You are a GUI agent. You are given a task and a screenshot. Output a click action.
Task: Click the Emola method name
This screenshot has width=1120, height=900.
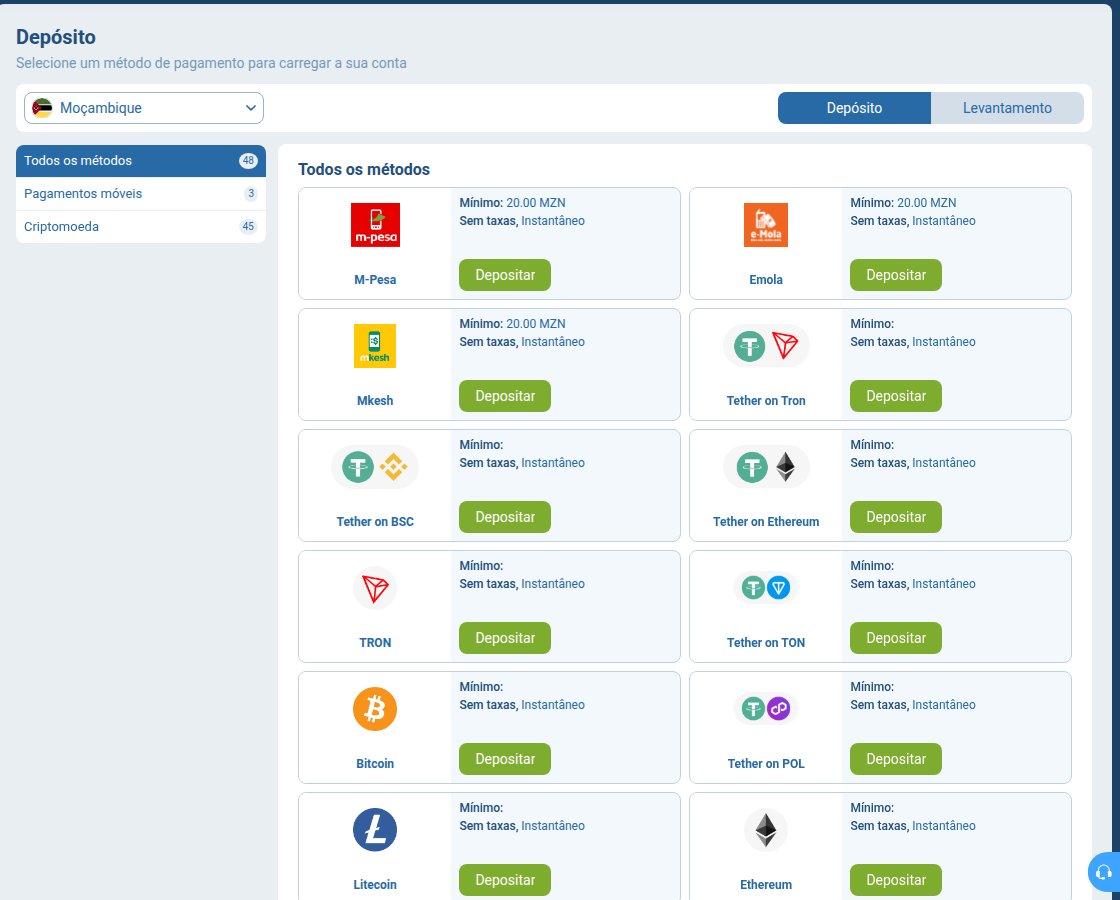[766, 279]
